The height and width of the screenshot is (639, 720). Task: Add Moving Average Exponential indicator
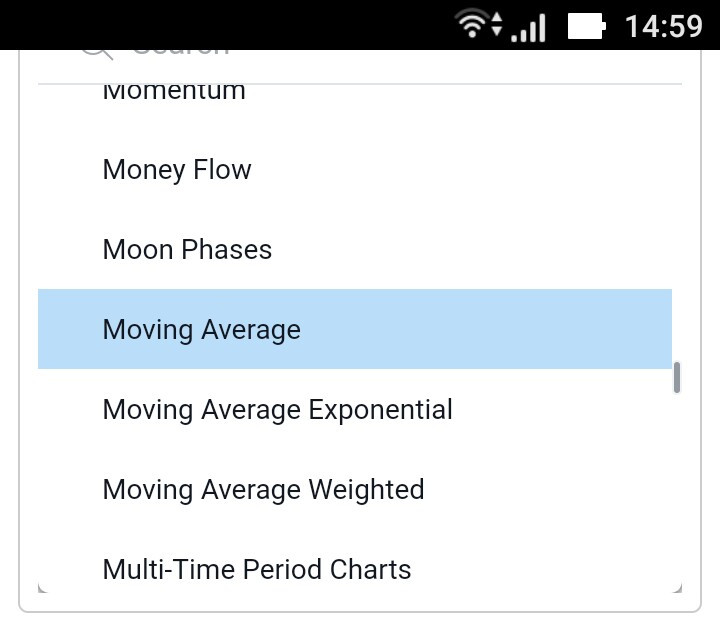pos(277,410)
